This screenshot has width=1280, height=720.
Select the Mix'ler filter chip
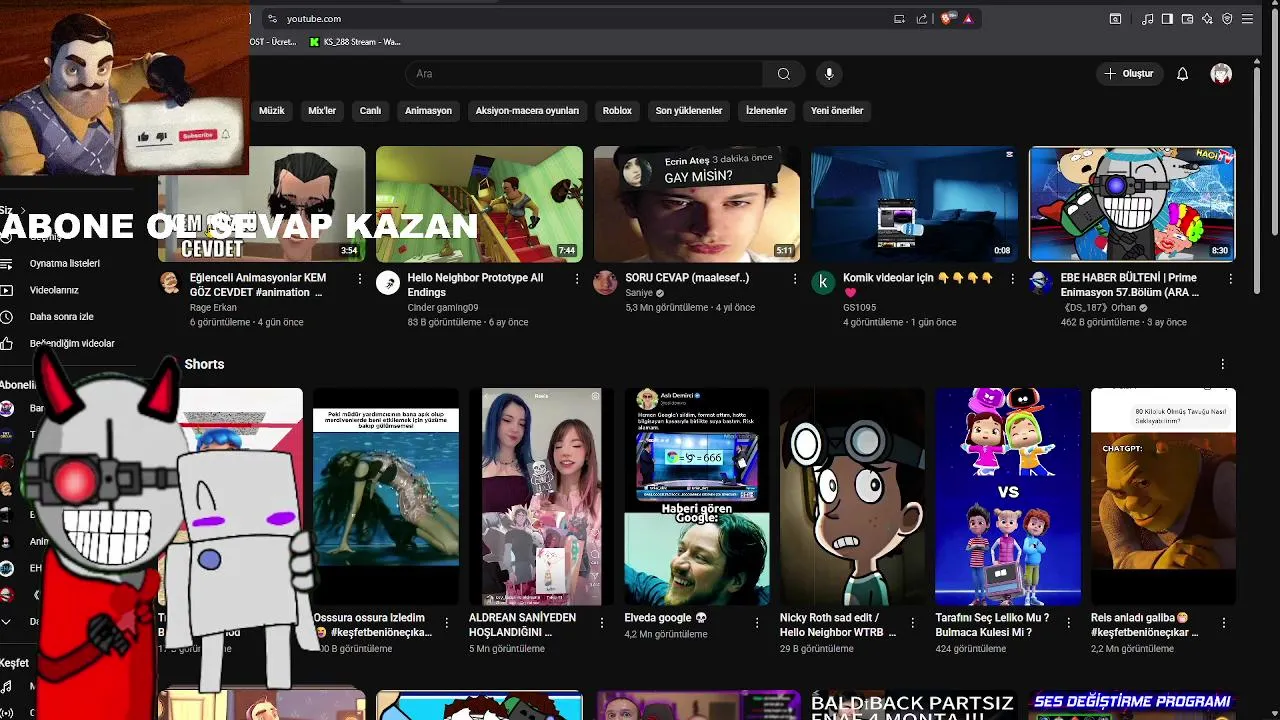(x=322, y=111)
